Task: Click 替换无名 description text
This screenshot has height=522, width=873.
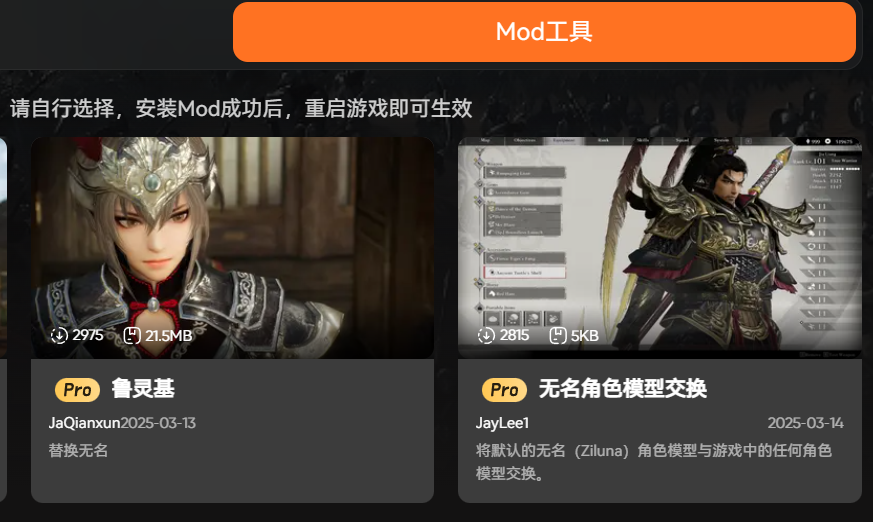Action: (x=78, y=450)
